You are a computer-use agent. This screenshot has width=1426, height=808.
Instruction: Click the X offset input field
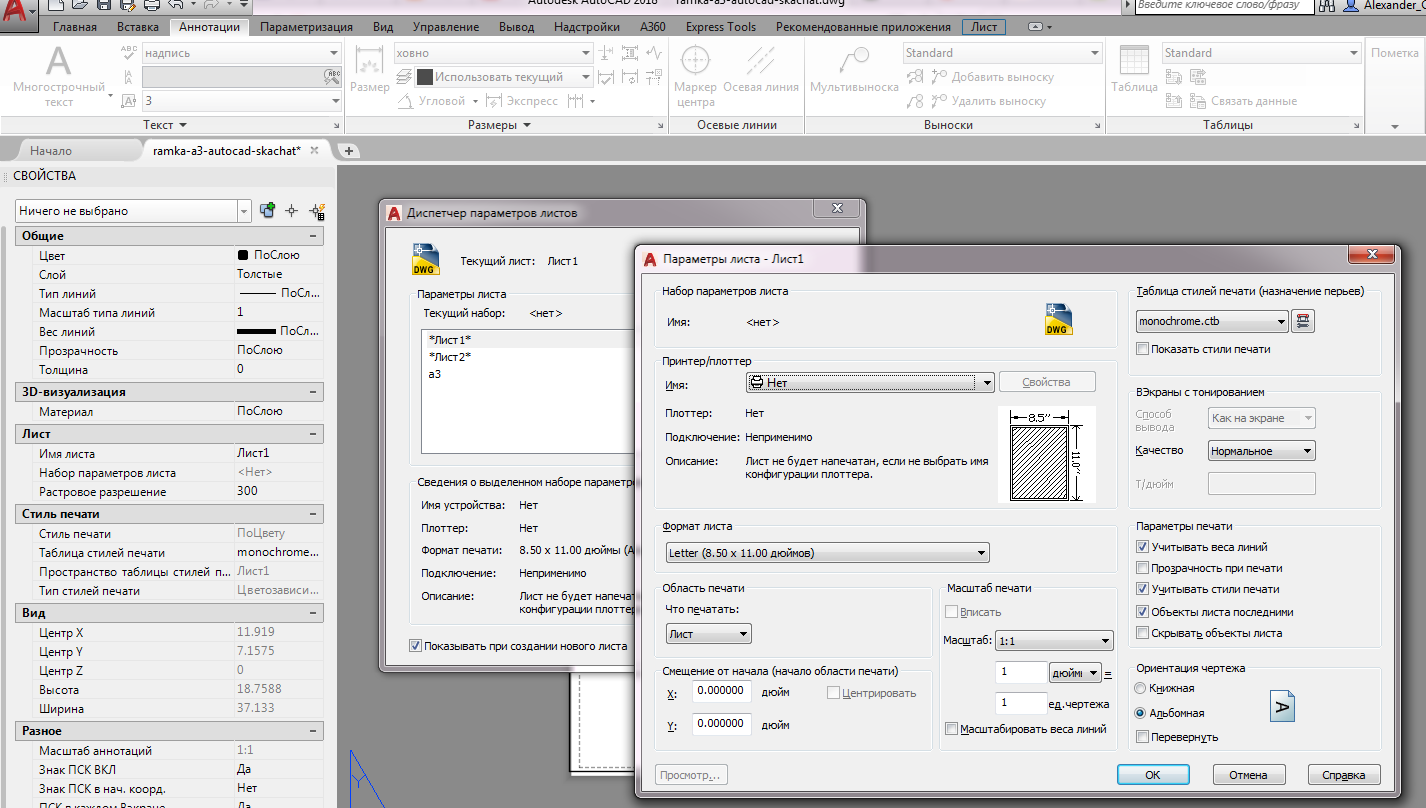click(x=720, y=691)
